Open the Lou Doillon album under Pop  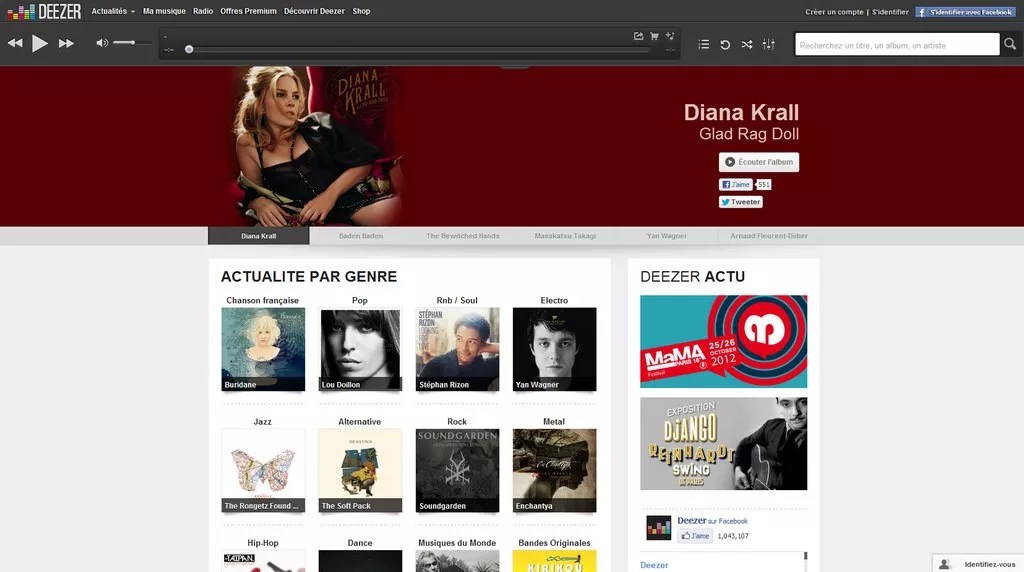click(x=360, y=349)
